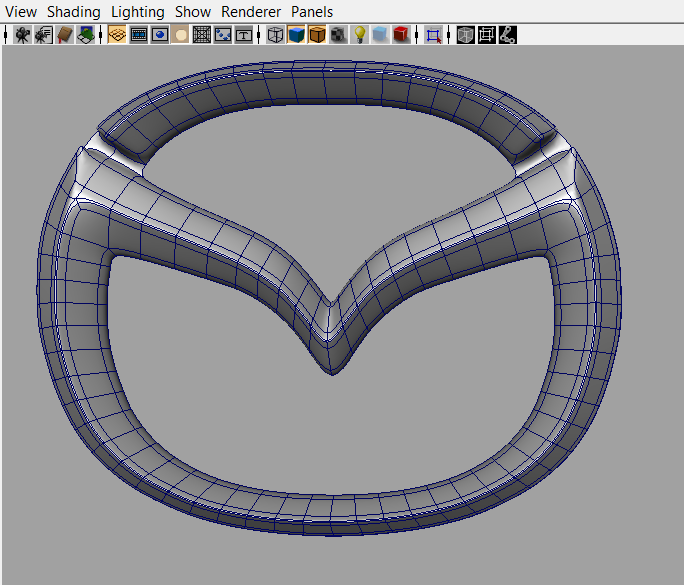684x585 pixels.
Task: Switch to Wireframe display mode
Action: pos(275,35)
